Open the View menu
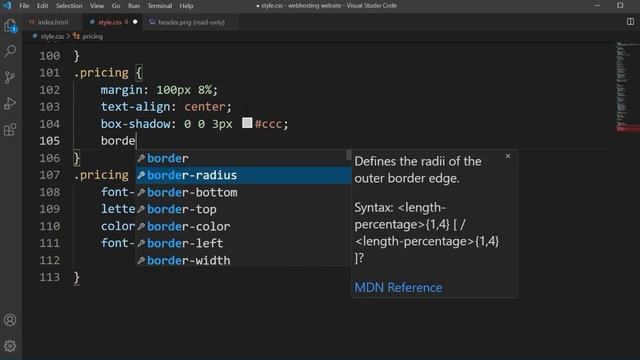The height and width of the screenshot is (360, 640). [97, 6]
